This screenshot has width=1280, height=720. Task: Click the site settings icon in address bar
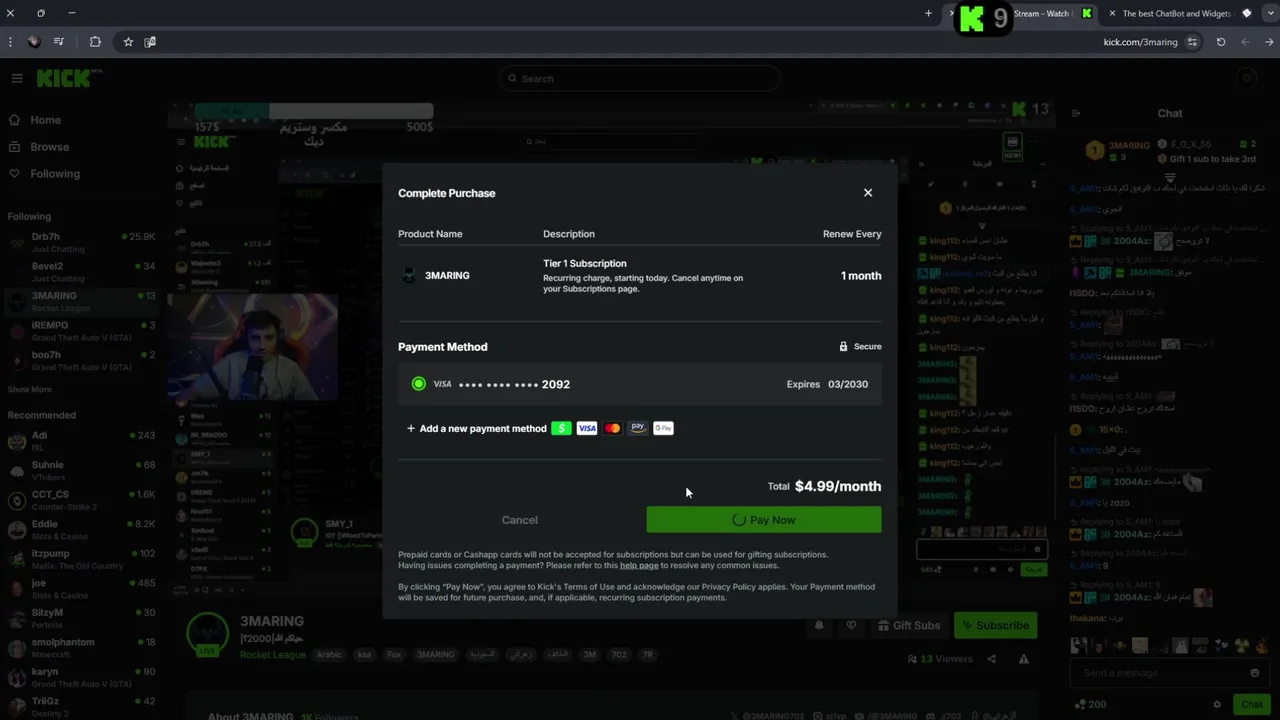pos(1192,42)
